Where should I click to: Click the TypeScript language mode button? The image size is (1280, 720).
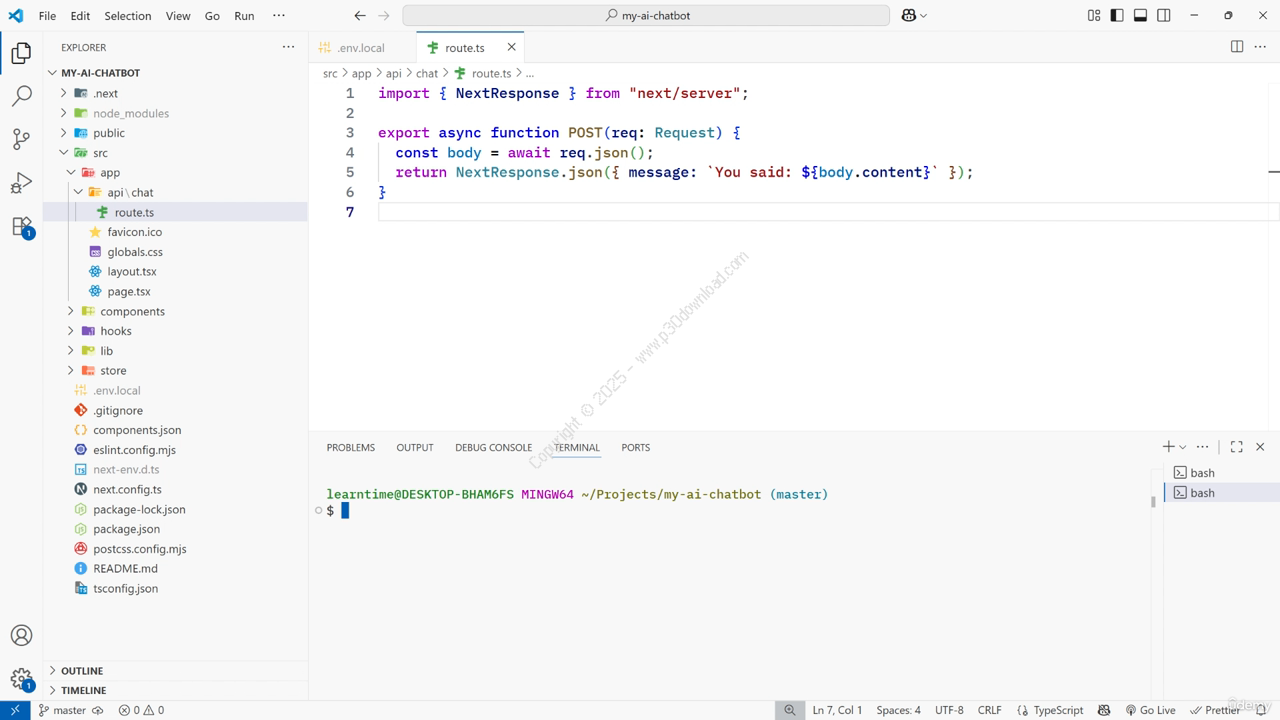click(1050, 710)
